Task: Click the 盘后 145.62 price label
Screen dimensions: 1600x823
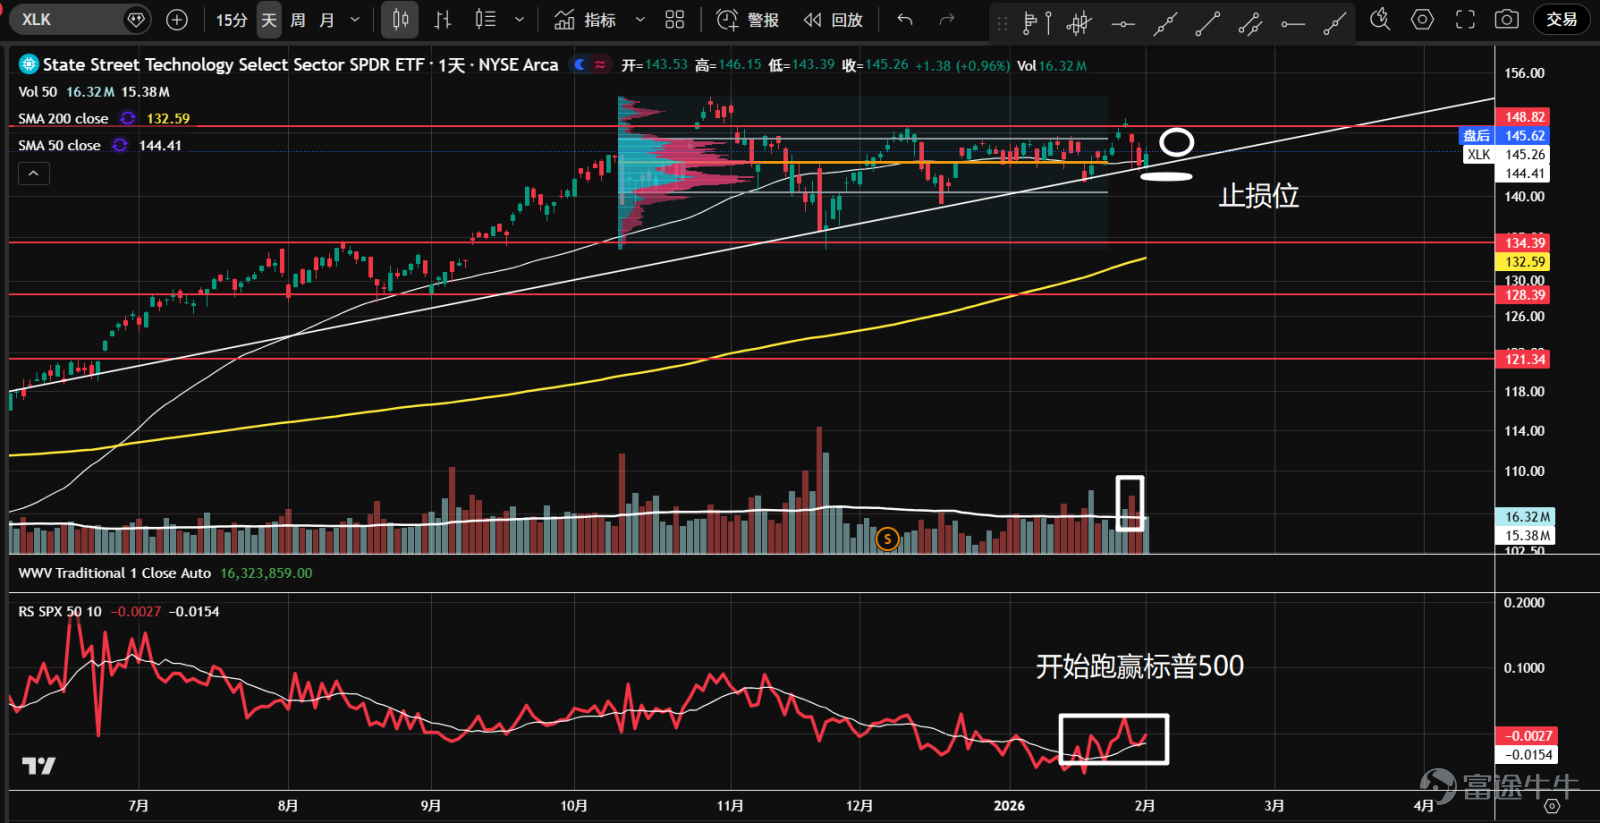Action: [x=1505, y=136]
